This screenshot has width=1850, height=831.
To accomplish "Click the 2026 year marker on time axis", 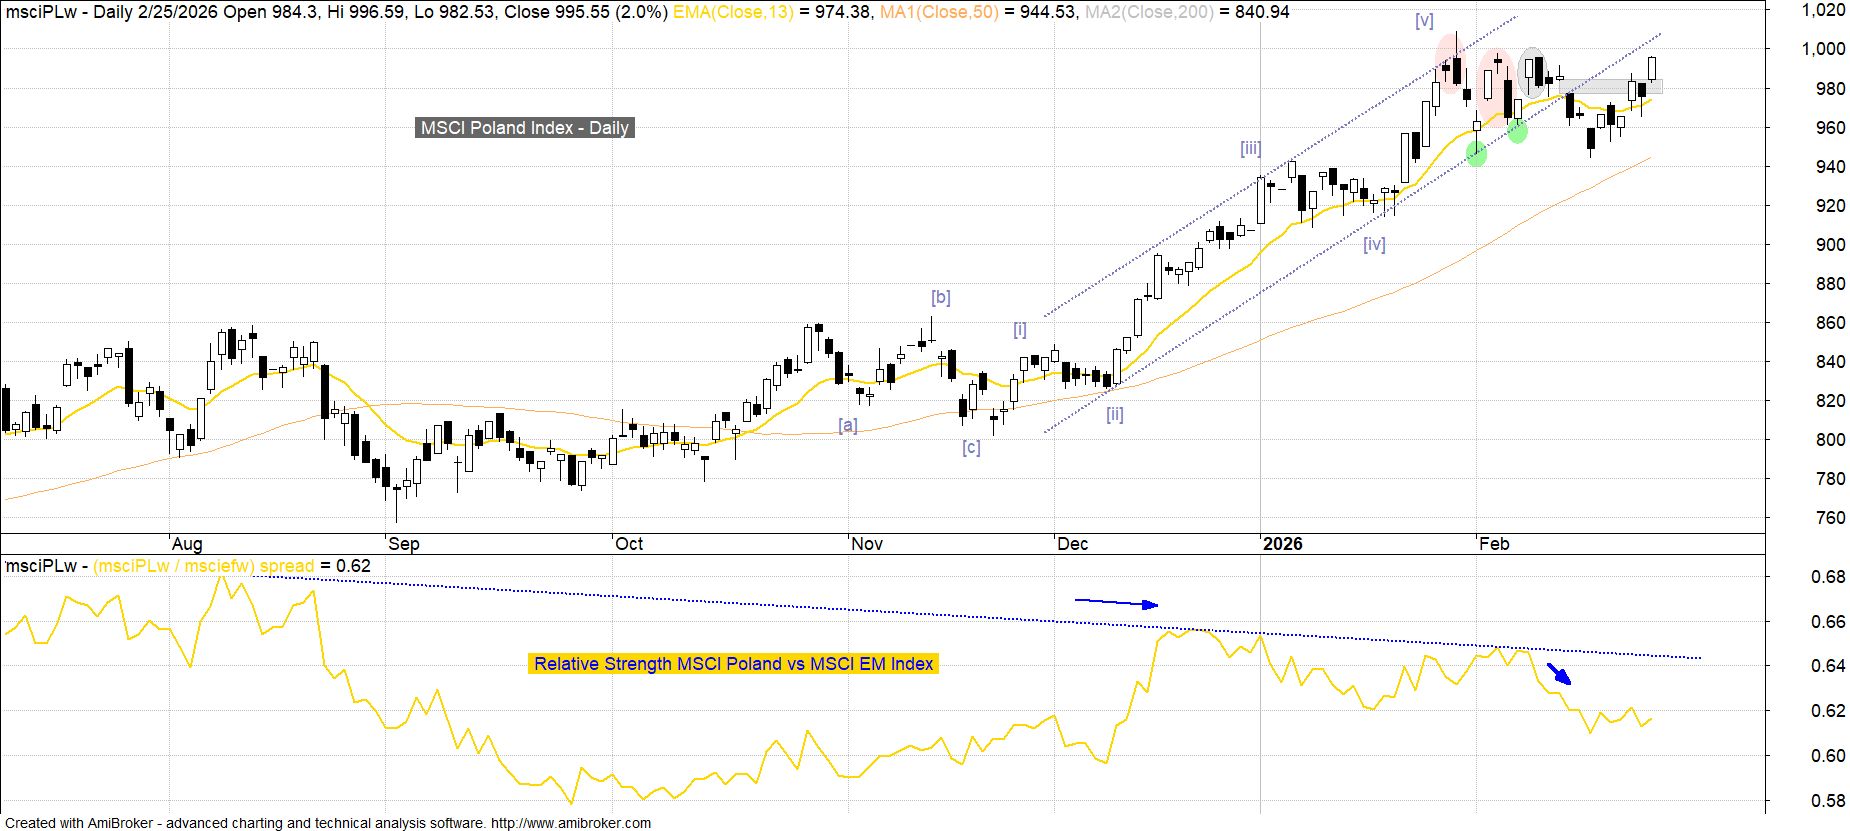I will pyautogui.click(x=1282, y=544).
